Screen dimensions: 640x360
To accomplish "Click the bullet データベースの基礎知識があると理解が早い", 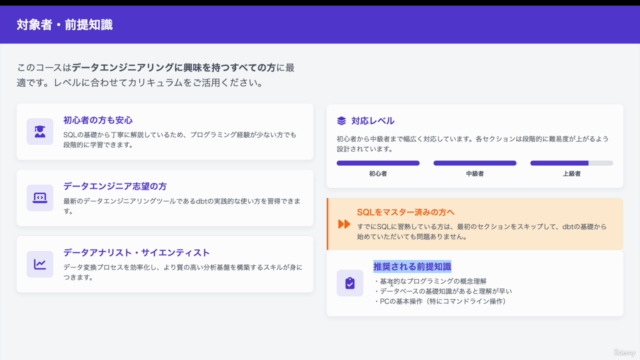I will (443, 291).
